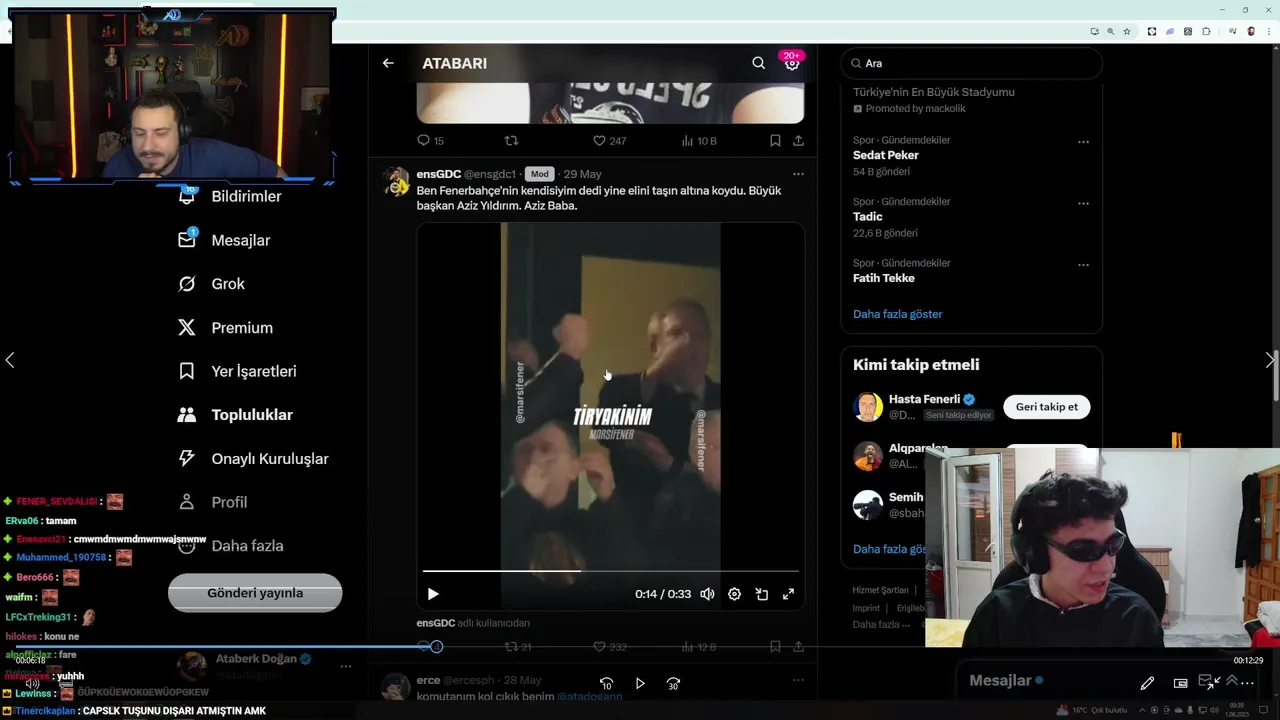Image resolution: width=1280 pixels, height=720 pixels.
Task: Open Onaylı Kuruluşlar in the sidebar
Action: (253, 459)
